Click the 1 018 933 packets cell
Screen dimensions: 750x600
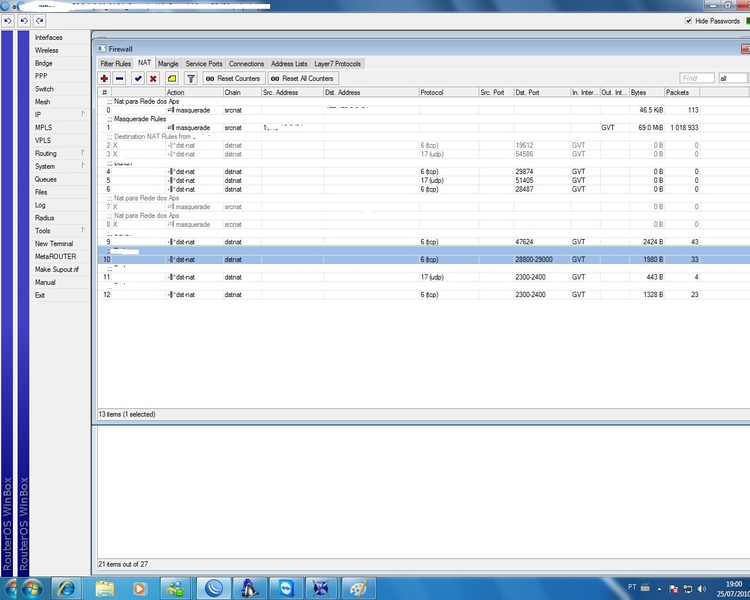pos(684,128)
